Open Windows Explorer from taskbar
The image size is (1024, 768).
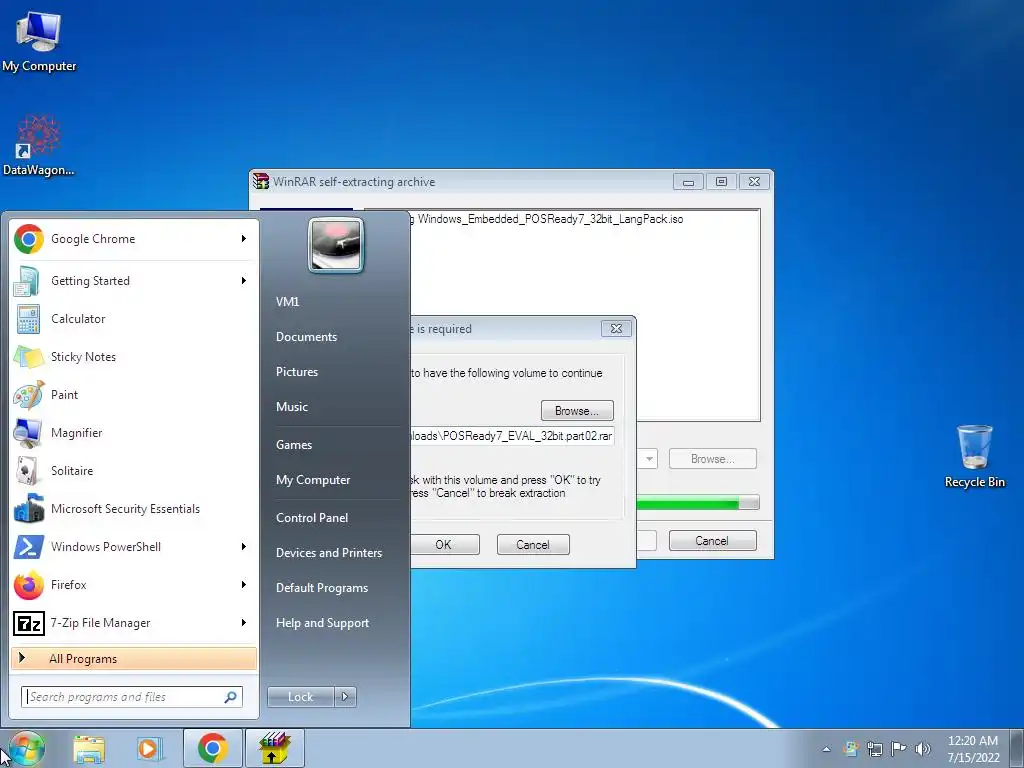pos(89,748)
